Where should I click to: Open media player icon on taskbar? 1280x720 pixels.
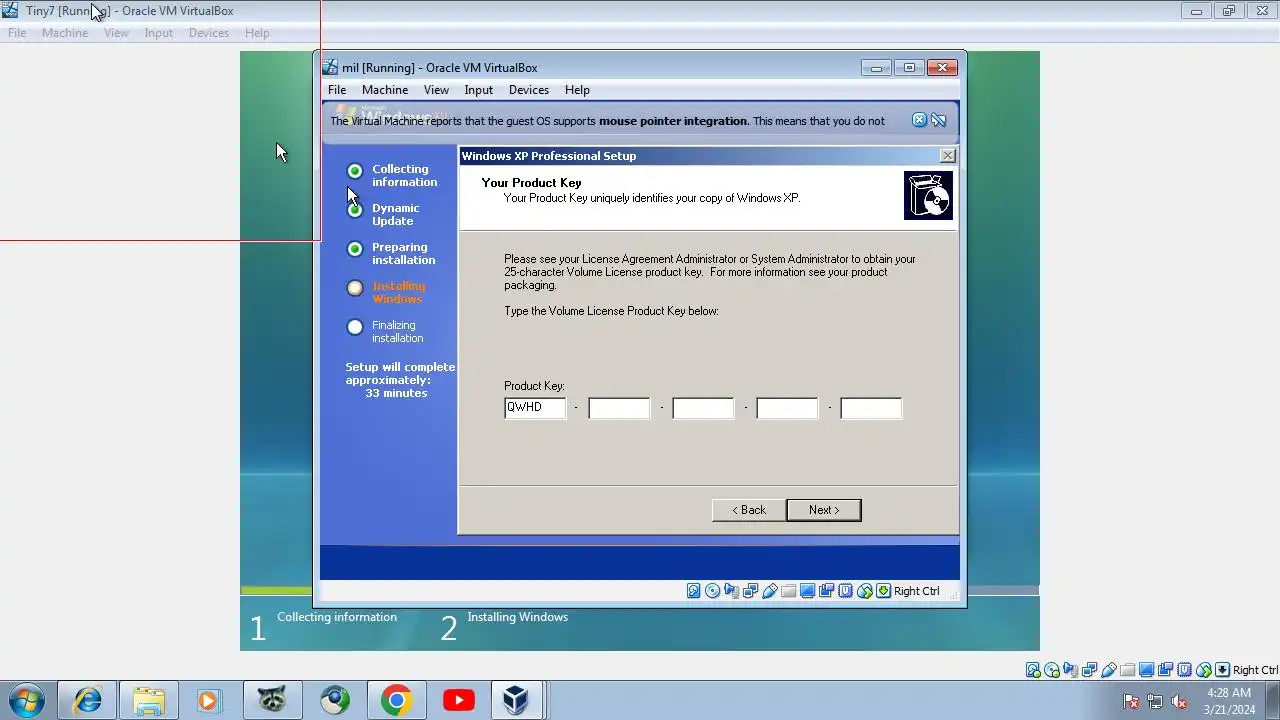208,700
